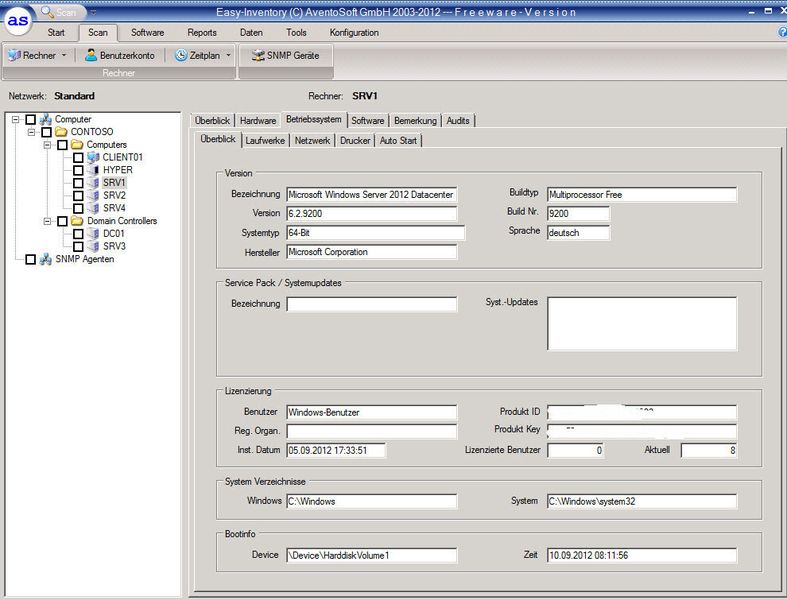Switch to the Audits tab
The width and height of the screenshot is (787, 600).
[458, 121]
